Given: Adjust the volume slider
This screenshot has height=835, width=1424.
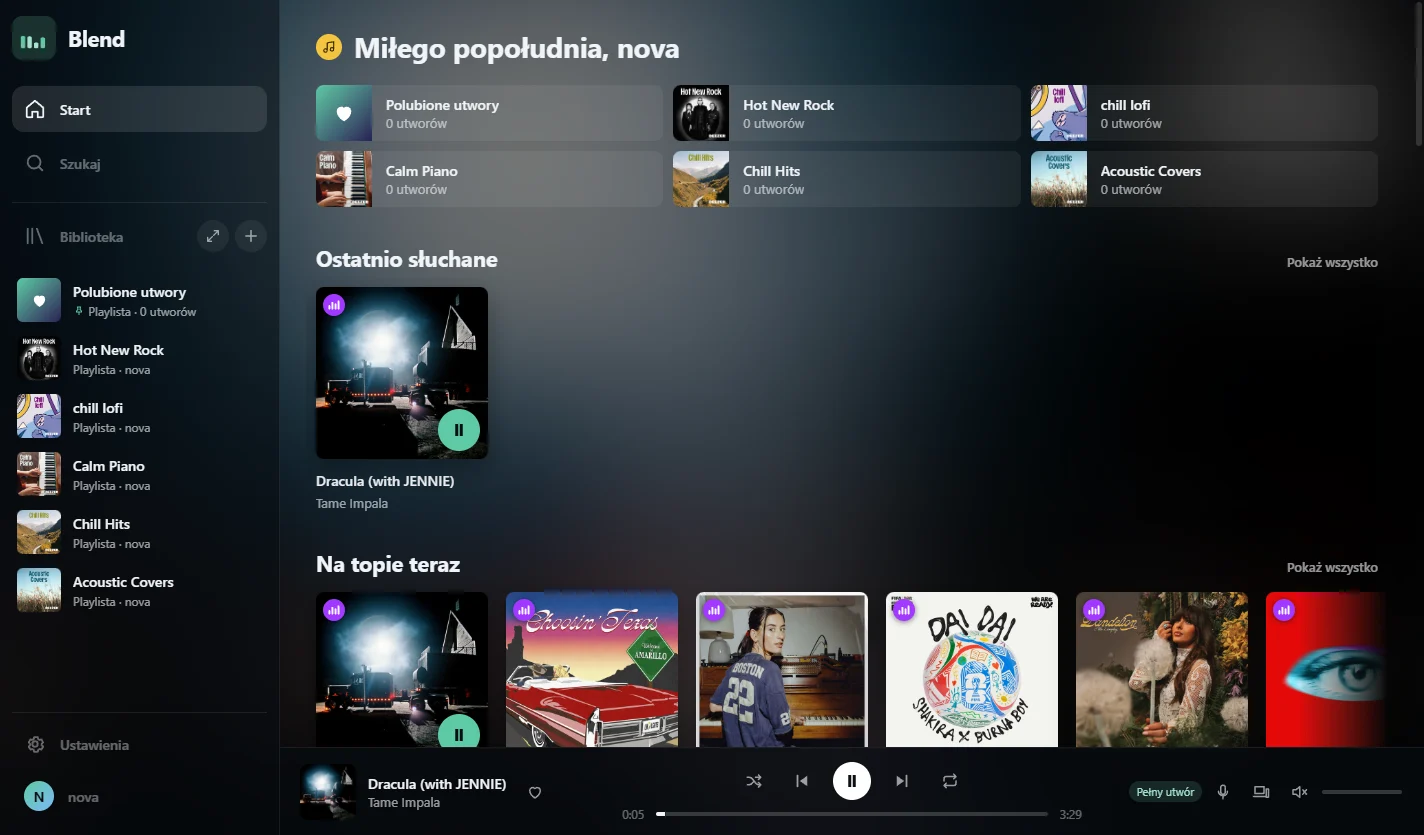Looking at the screenshot, I should pyautogui.click(x=1362, y=792).
